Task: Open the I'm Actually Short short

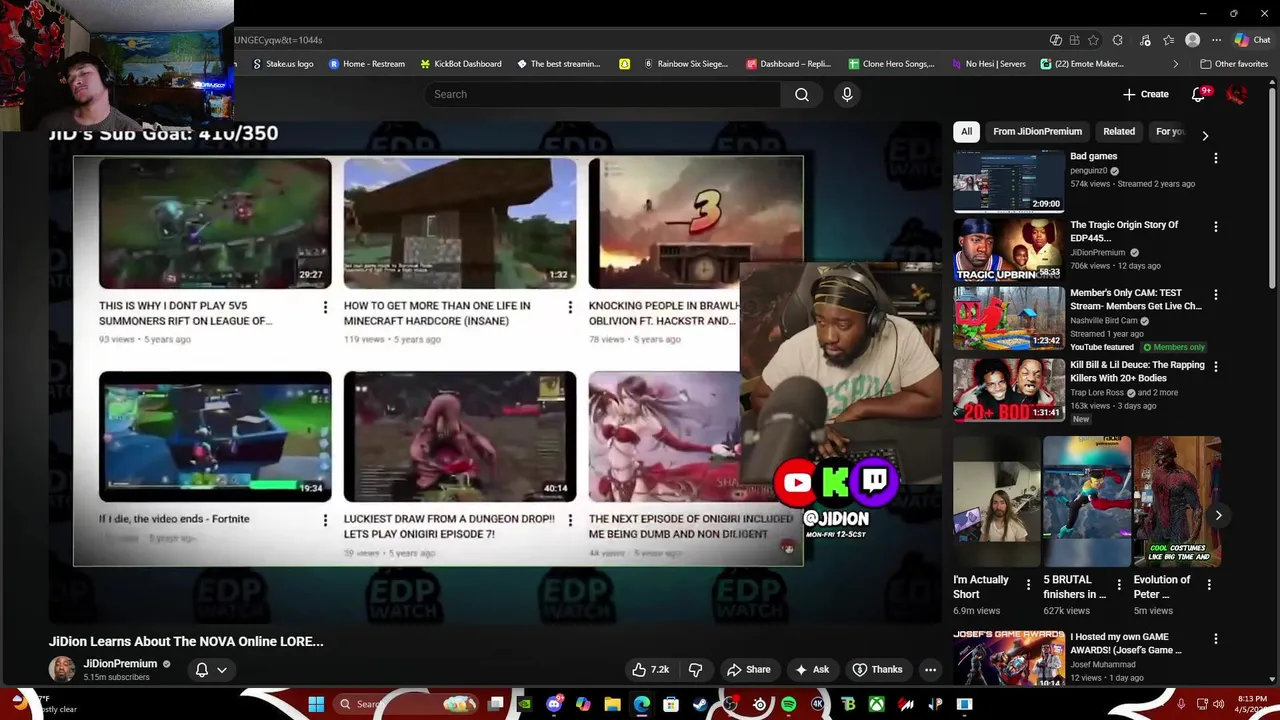Action: 996,502
